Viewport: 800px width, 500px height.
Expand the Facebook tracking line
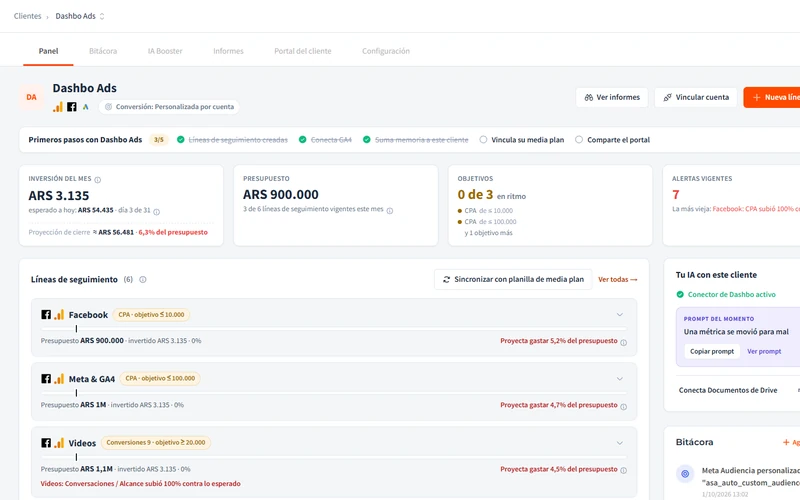coord(620,315)
